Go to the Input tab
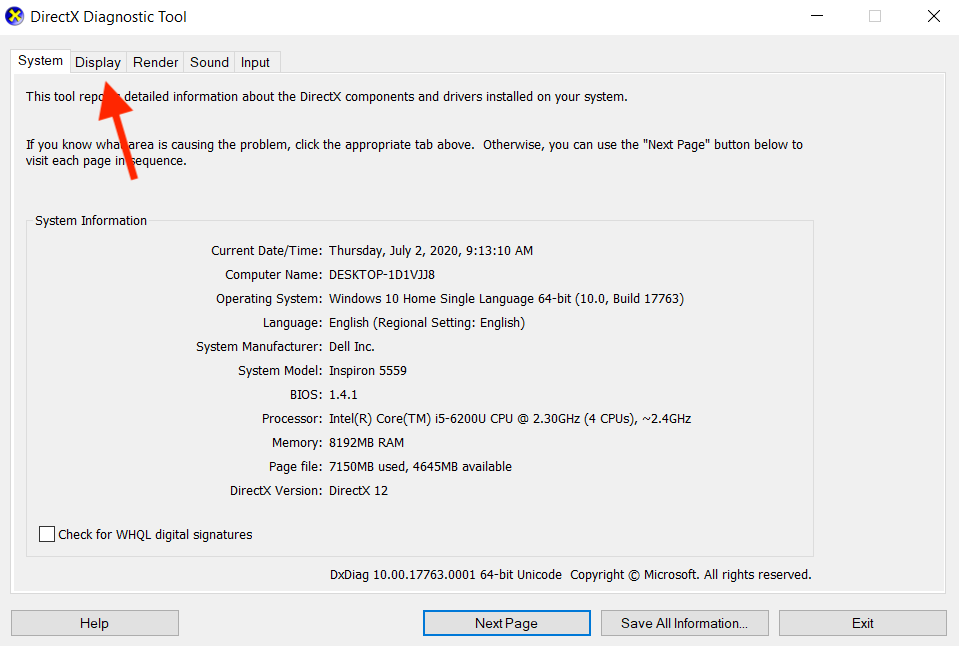This screenshot has height=646, width=959. tap(255, 62)
